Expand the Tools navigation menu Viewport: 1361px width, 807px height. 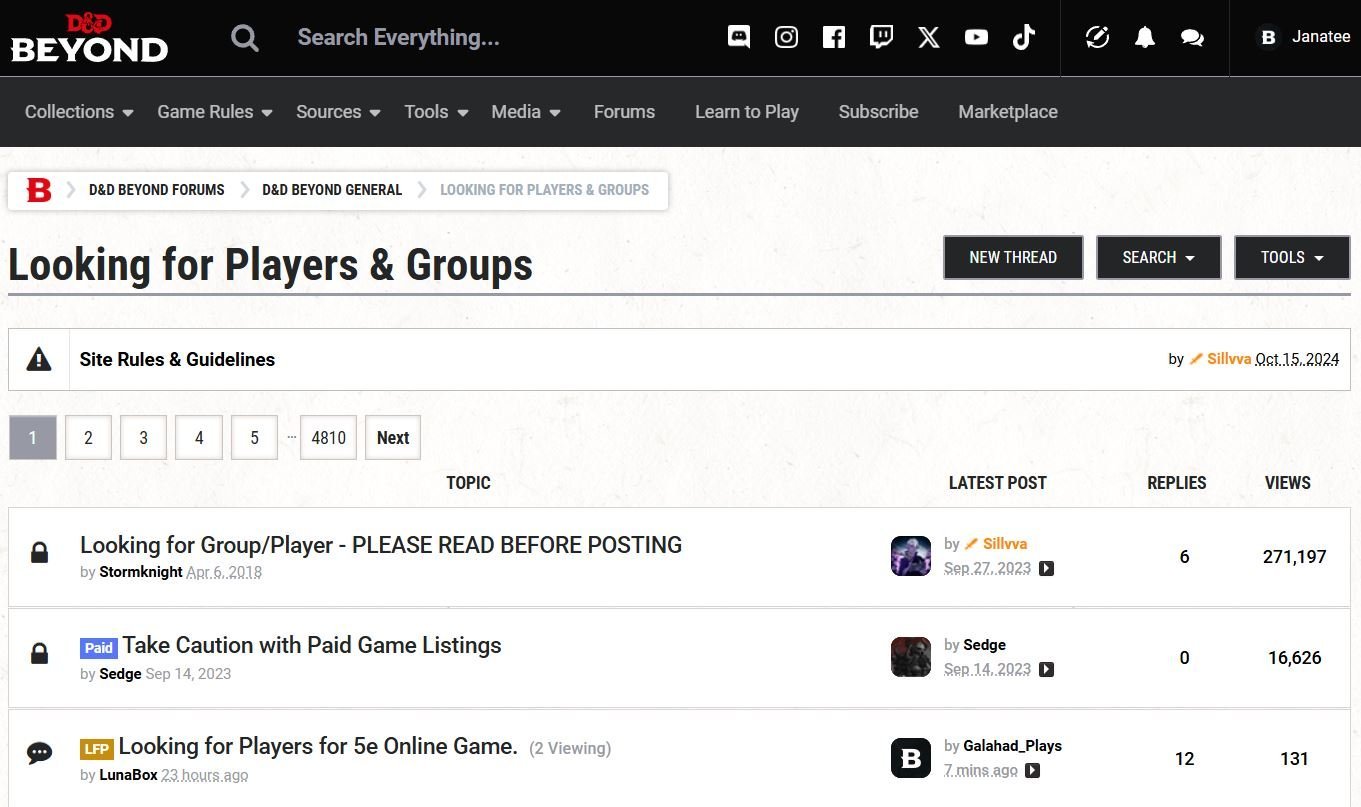pos(436,112)
